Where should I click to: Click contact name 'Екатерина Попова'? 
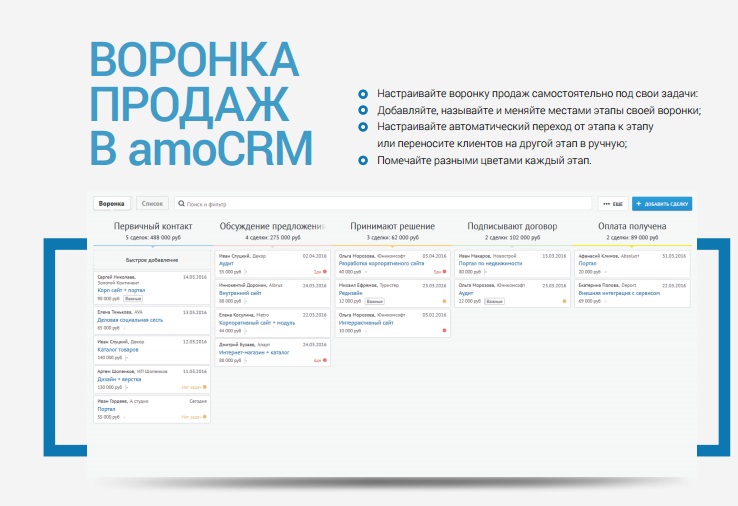[x=599, y=285]
